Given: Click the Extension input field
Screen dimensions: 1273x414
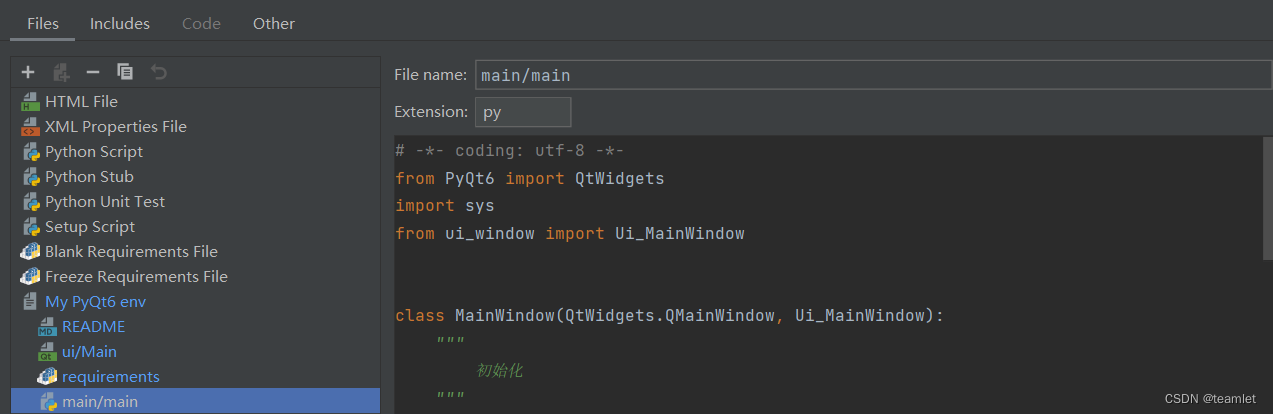Looking at the screenshot, I should click(x=523, y=112).
